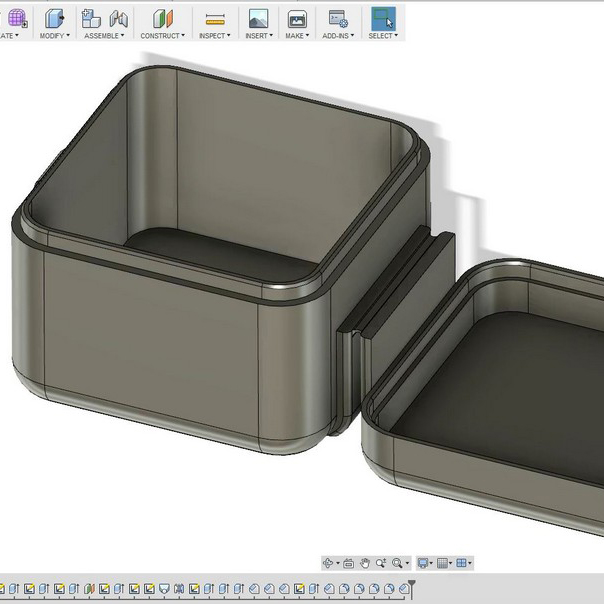
Task: Open the INSPECT menu label
Action: tap(214, 36)
